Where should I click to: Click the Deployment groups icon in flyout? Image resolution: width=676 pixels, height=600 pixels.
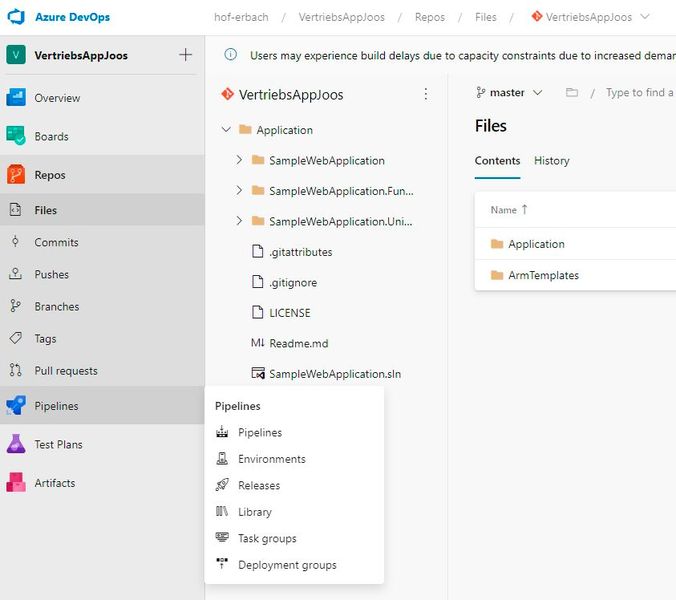(222, 563)
